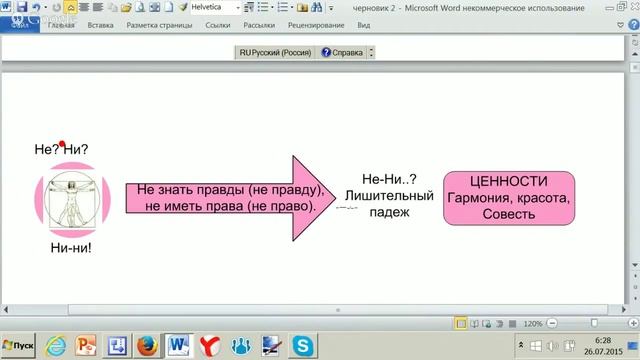This screenshot has width=640, height=360.
Task: Click the zoom slider handle
Action: [594, 323]
